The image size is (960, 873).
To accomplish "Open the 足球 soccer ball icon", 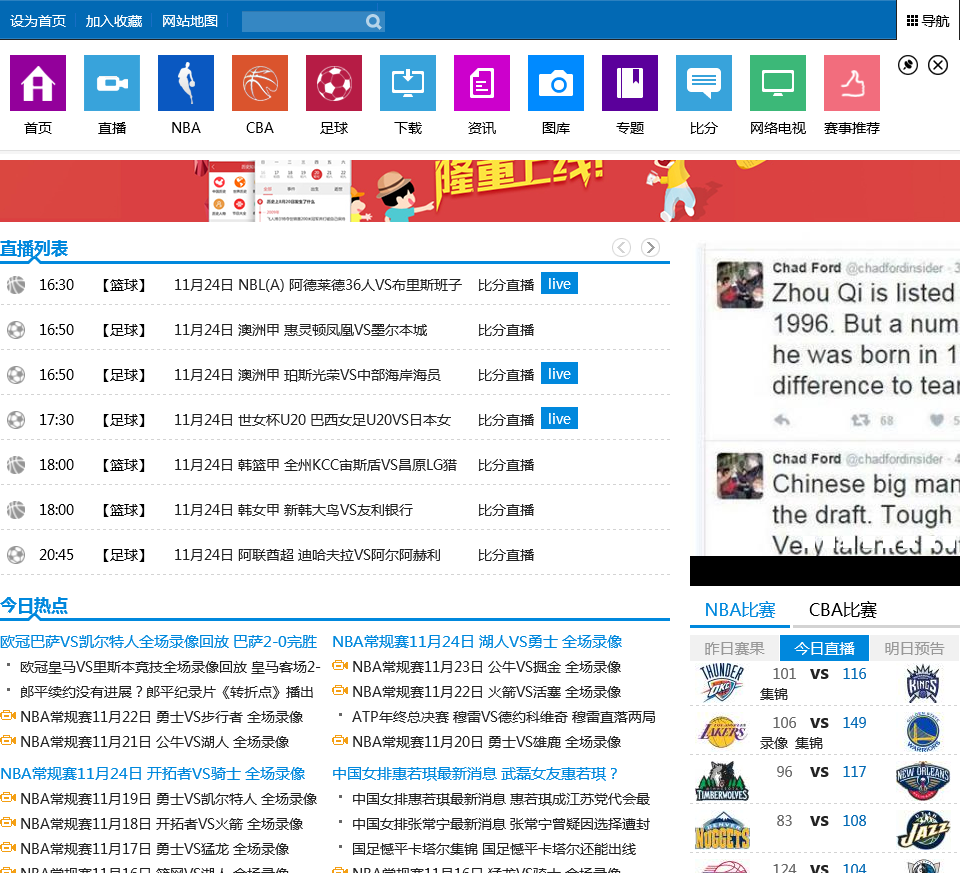I will click(334, 83).
